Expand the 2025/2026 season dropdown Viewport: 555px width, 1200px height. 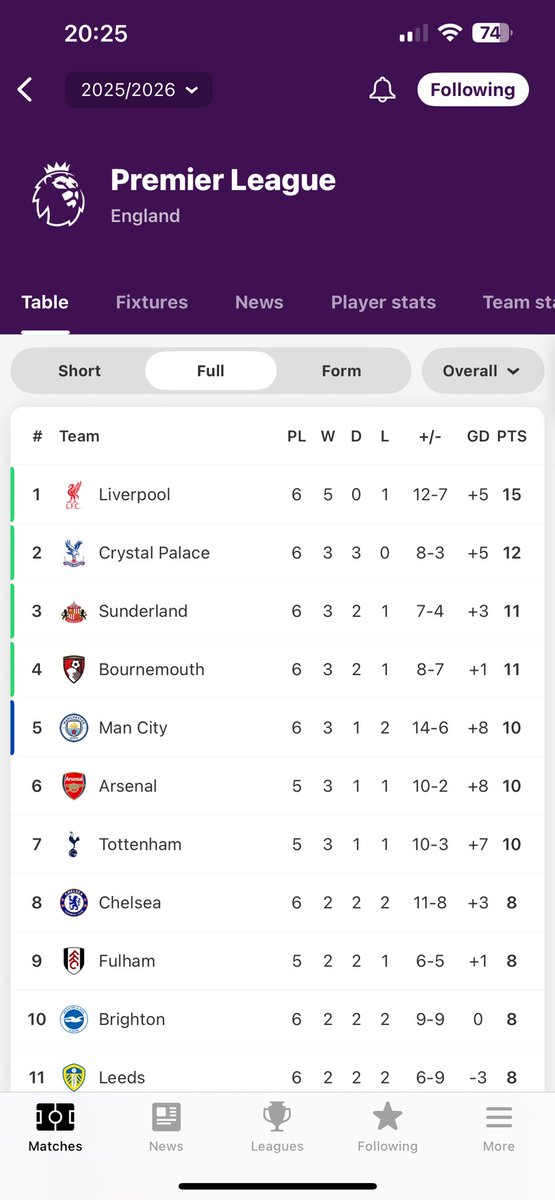pos(139,90)
